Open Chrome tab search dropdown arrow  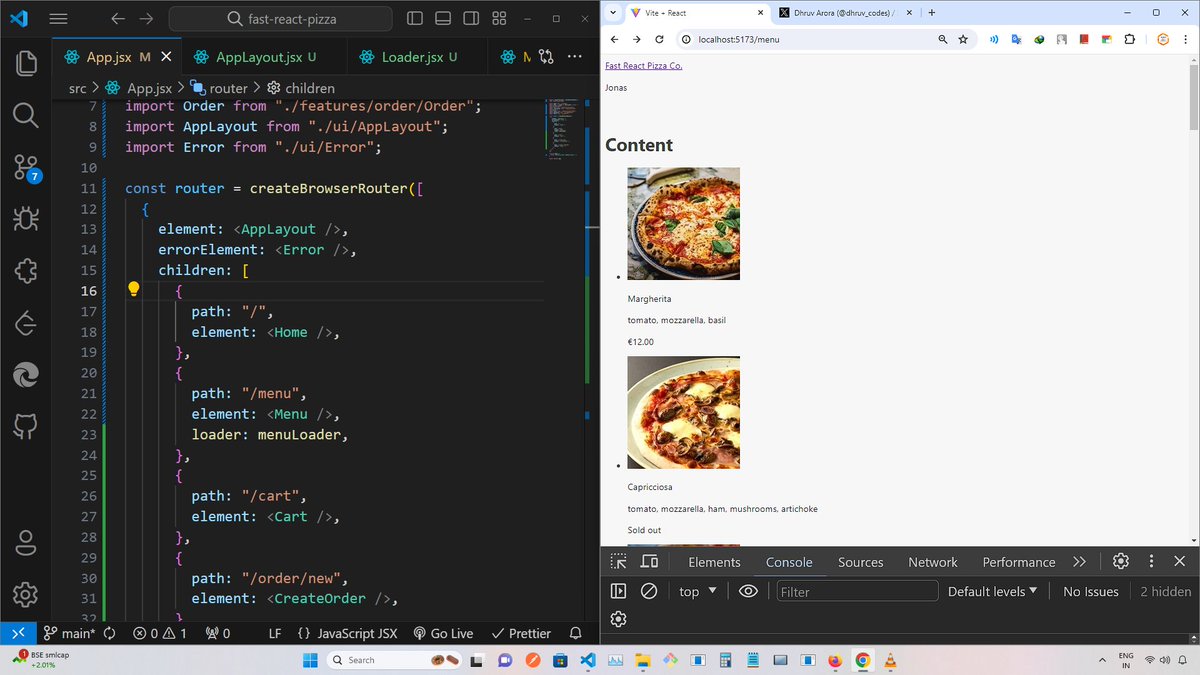(x=611, y=12)
